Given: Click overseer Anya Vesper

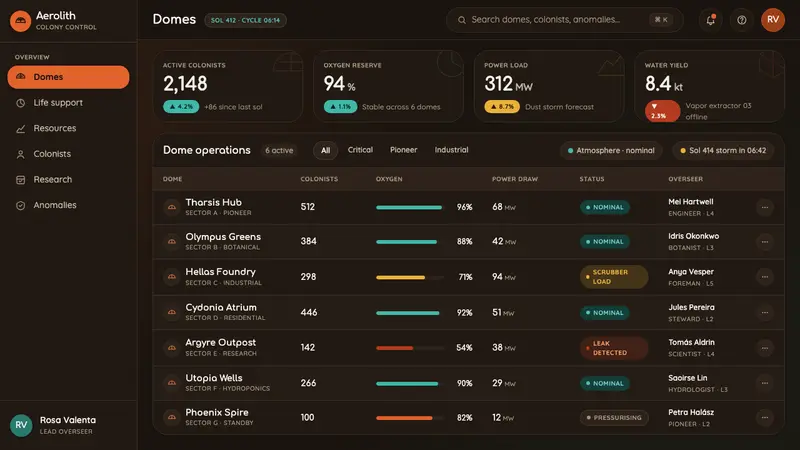Looking at the screenshot, I should [691, 272].
